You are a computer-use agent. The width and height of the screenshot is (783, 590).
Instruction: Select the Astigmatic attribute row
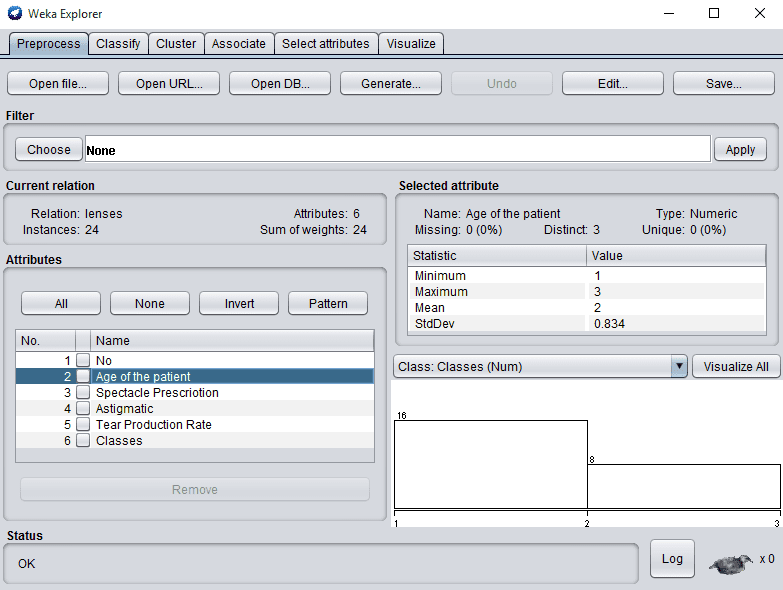click(x=195, y=408)
